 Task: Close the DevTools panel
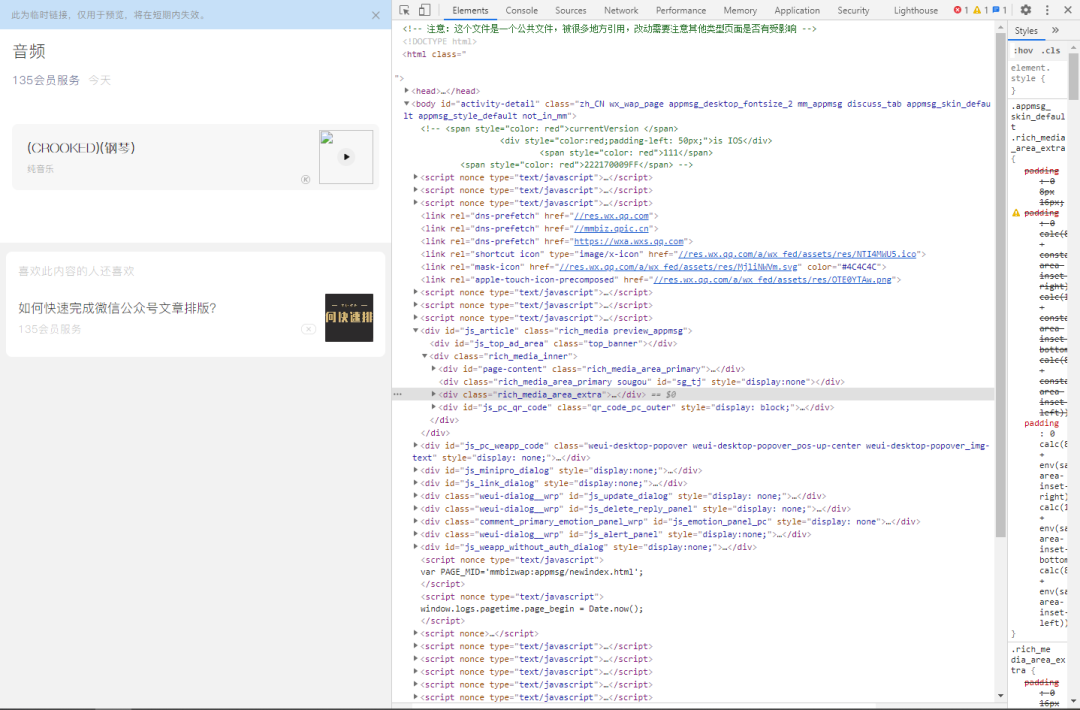point(1068,10)
